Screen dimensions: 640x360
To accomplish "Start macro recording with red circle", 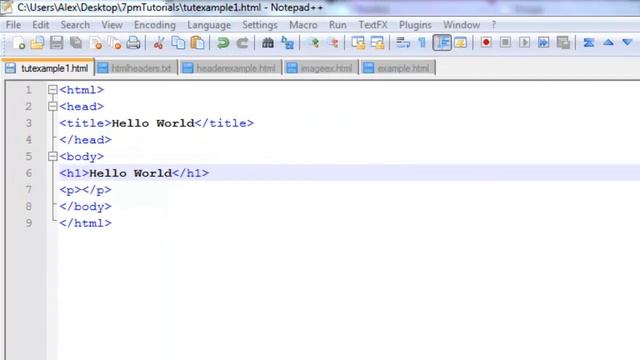I will (x=486, y=42).
